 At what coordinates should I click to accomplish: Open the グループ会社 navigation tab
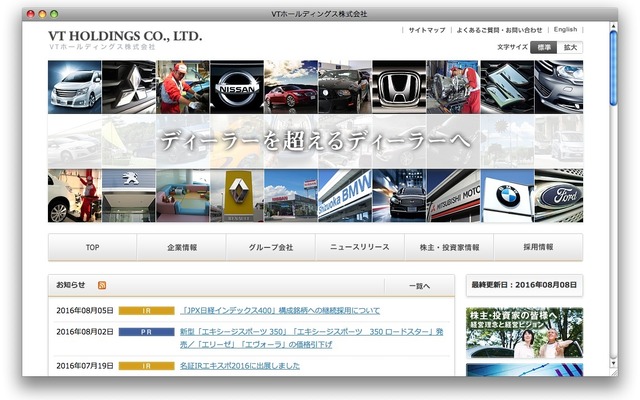tap(271, 247)
